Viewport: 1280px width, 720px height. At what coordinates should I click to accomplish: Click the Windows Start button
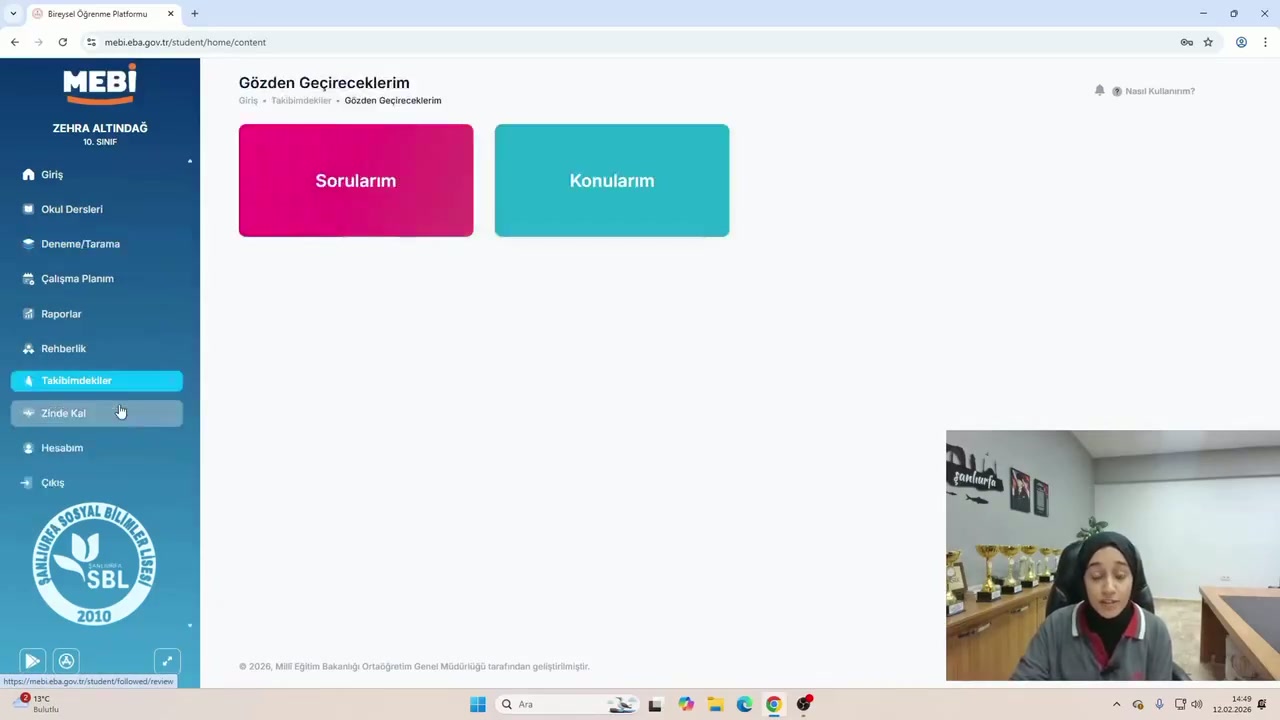(477, 704)
